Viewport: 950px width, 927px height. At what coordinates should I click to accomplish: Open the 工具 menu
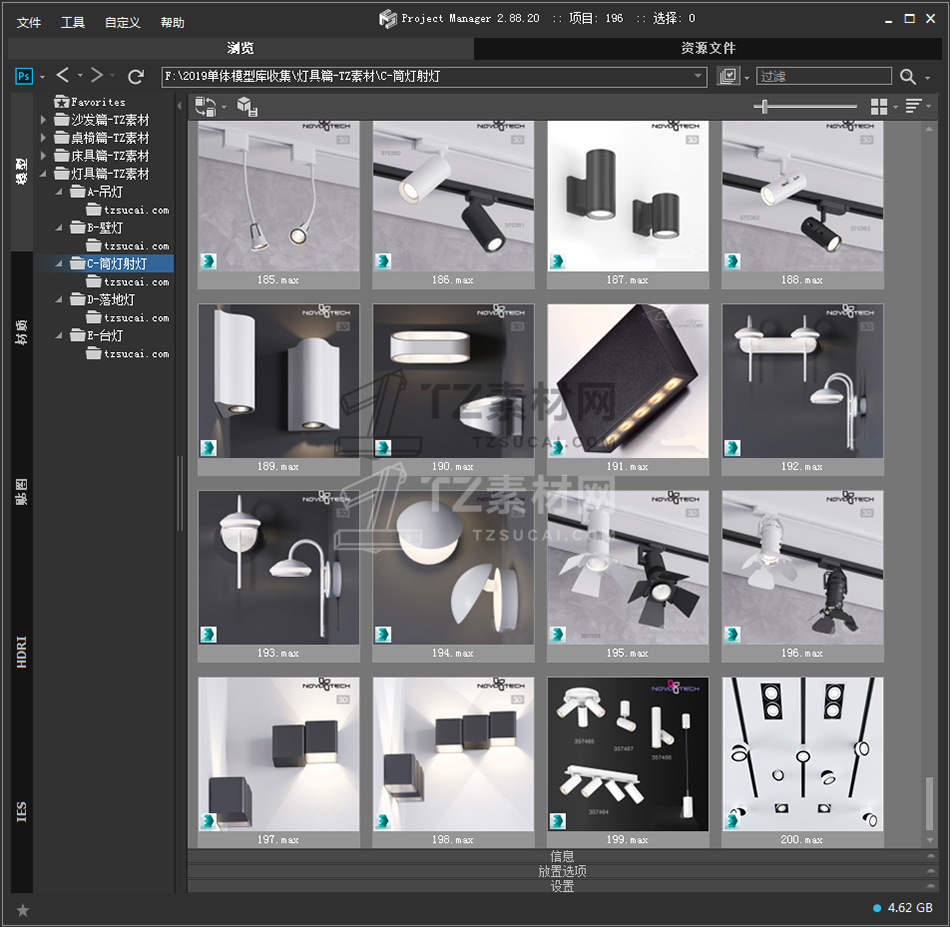73,22
